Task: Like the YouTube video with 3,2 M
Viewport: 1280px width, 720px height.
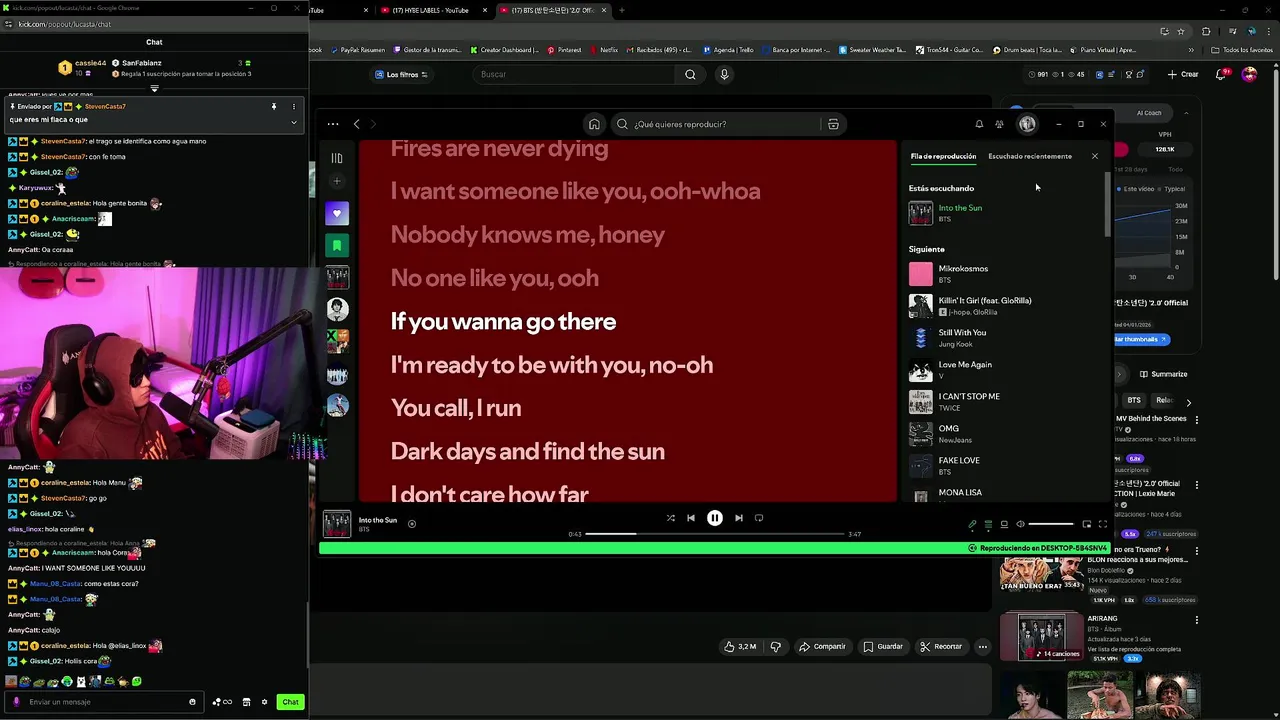Action: (741, 646)
